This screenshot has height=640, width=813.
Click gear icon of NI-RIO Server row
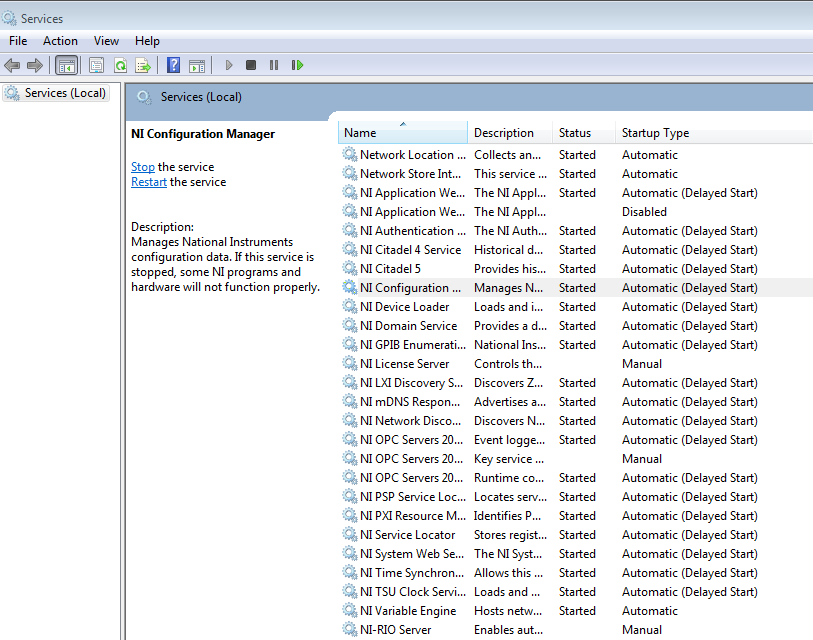point(350,630)
